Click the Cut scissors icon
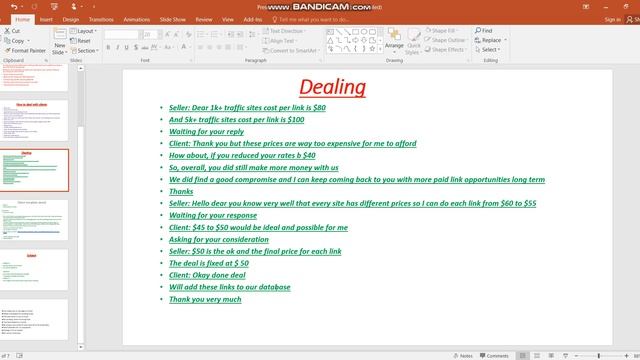This screenshot has height=360, width=640. [7, 31]
